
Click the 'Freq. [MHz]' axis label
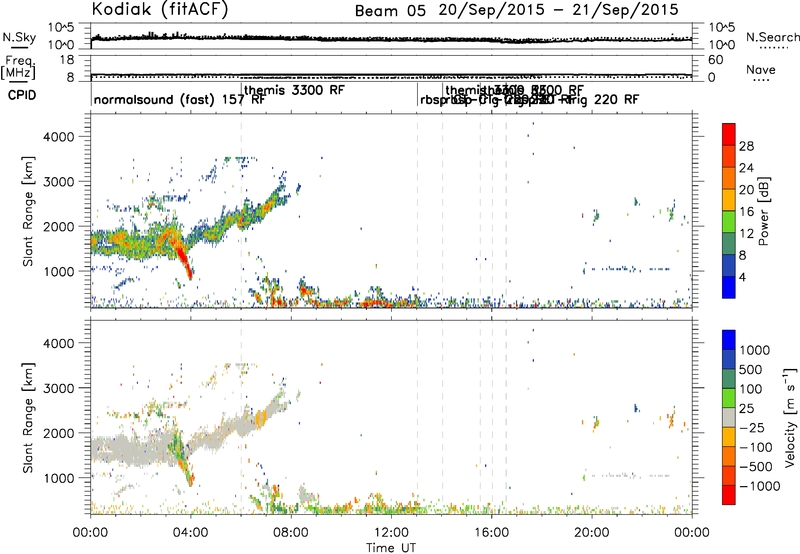pyautogui.click(x=18, y=68)
